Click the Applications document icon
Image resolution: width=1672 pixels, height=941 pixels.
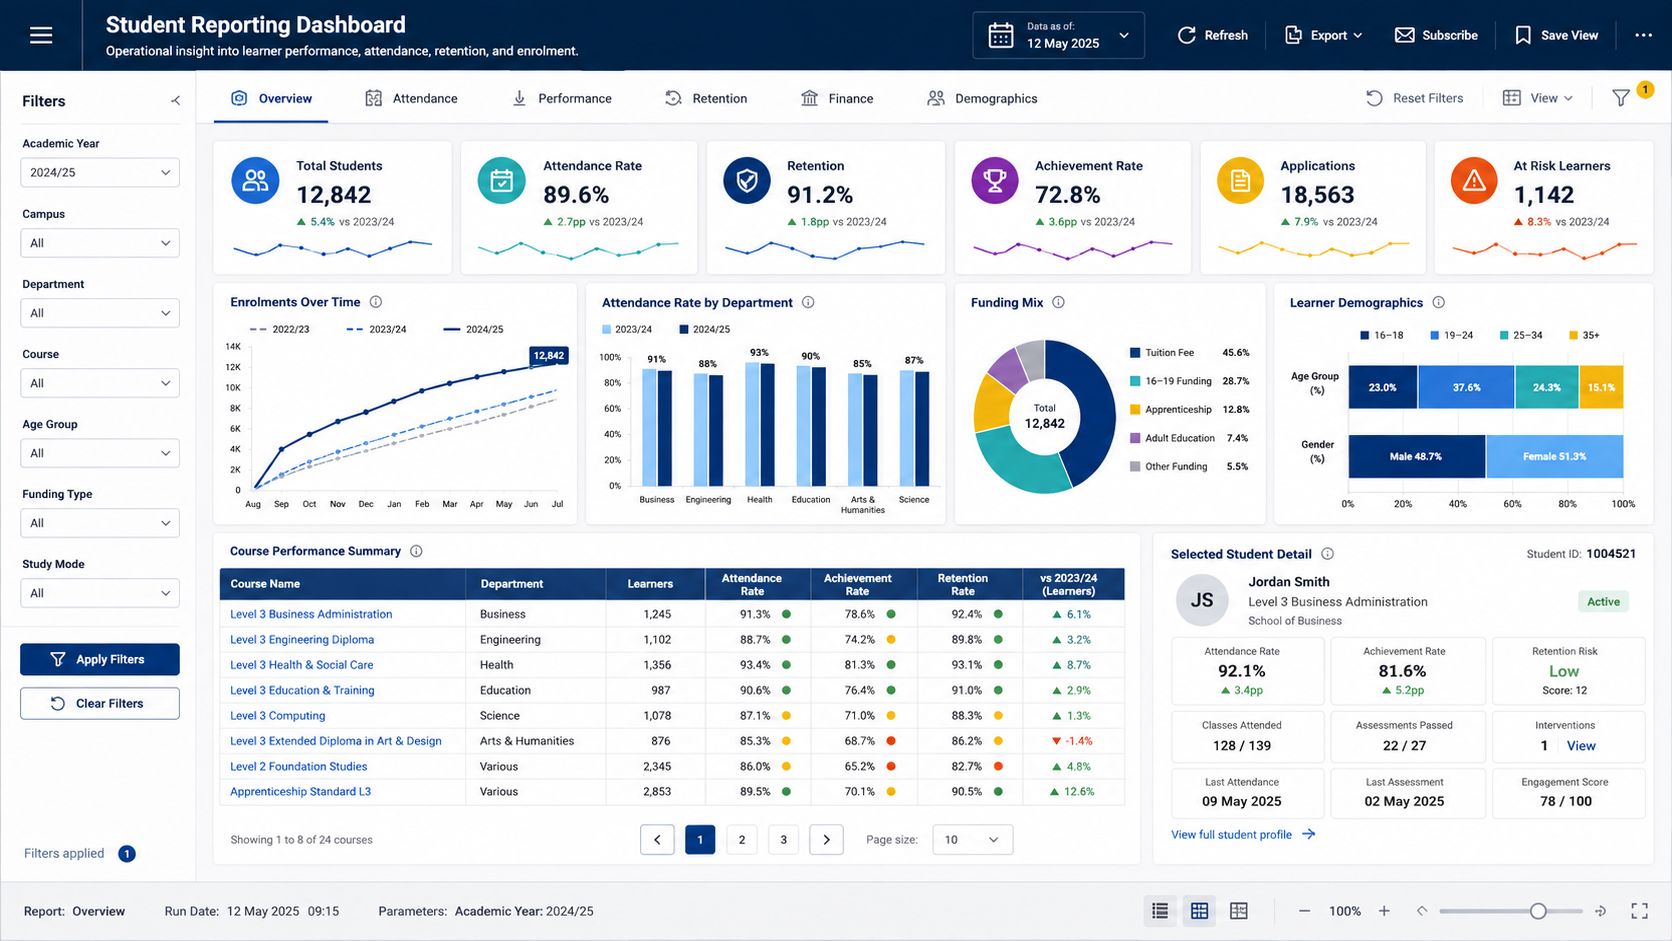1240,180
